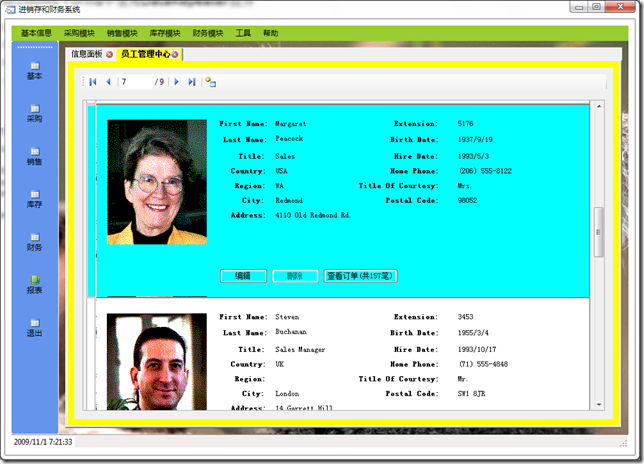This screenshot has height=464, width=644.
Task: Click the status bar date 2009/11/1 7:21:33
Action: (x=43, y=442)
